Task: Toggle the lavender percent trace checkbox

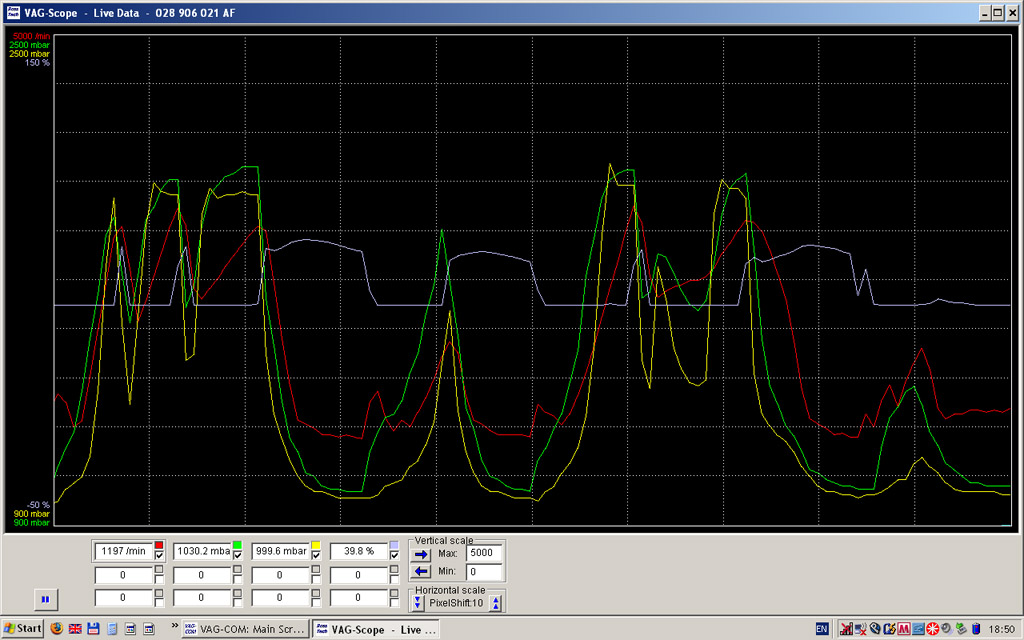Action: (x=394, y=555)
